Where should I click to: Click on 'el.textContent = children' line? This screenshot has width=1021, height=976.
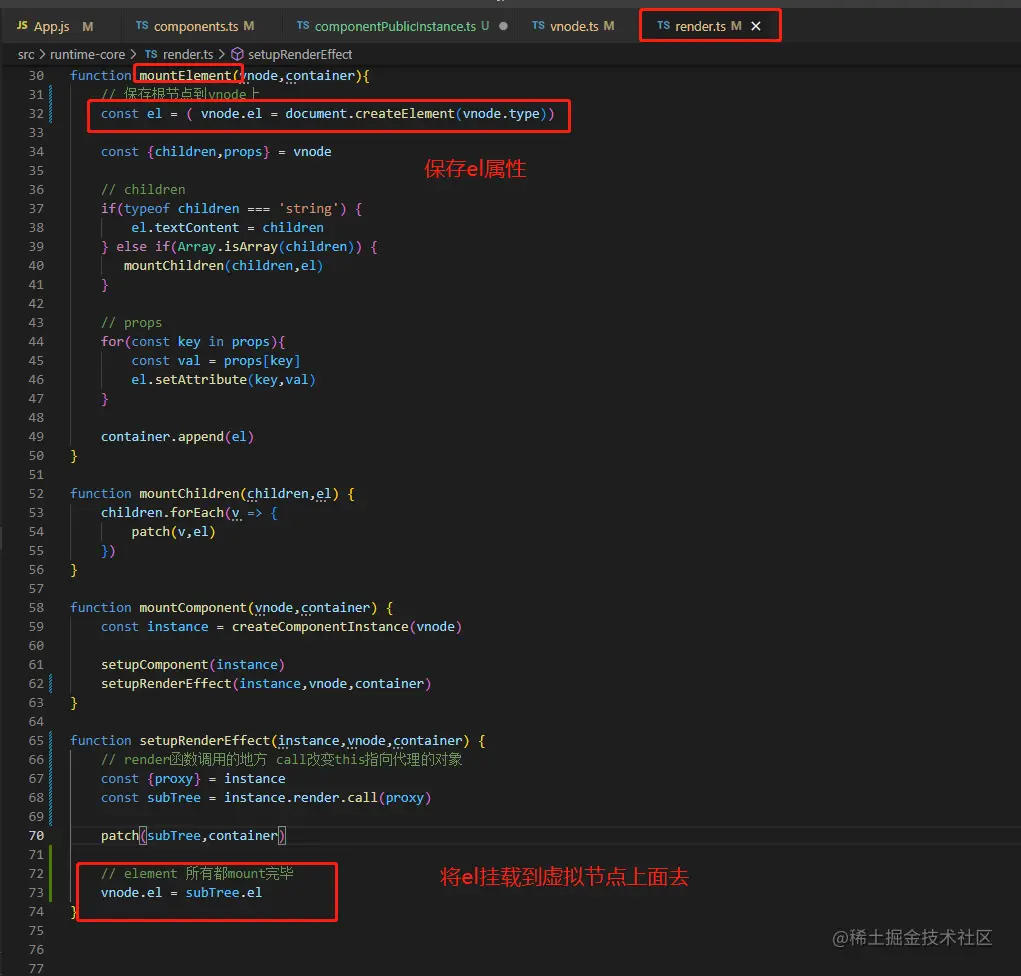227,227
